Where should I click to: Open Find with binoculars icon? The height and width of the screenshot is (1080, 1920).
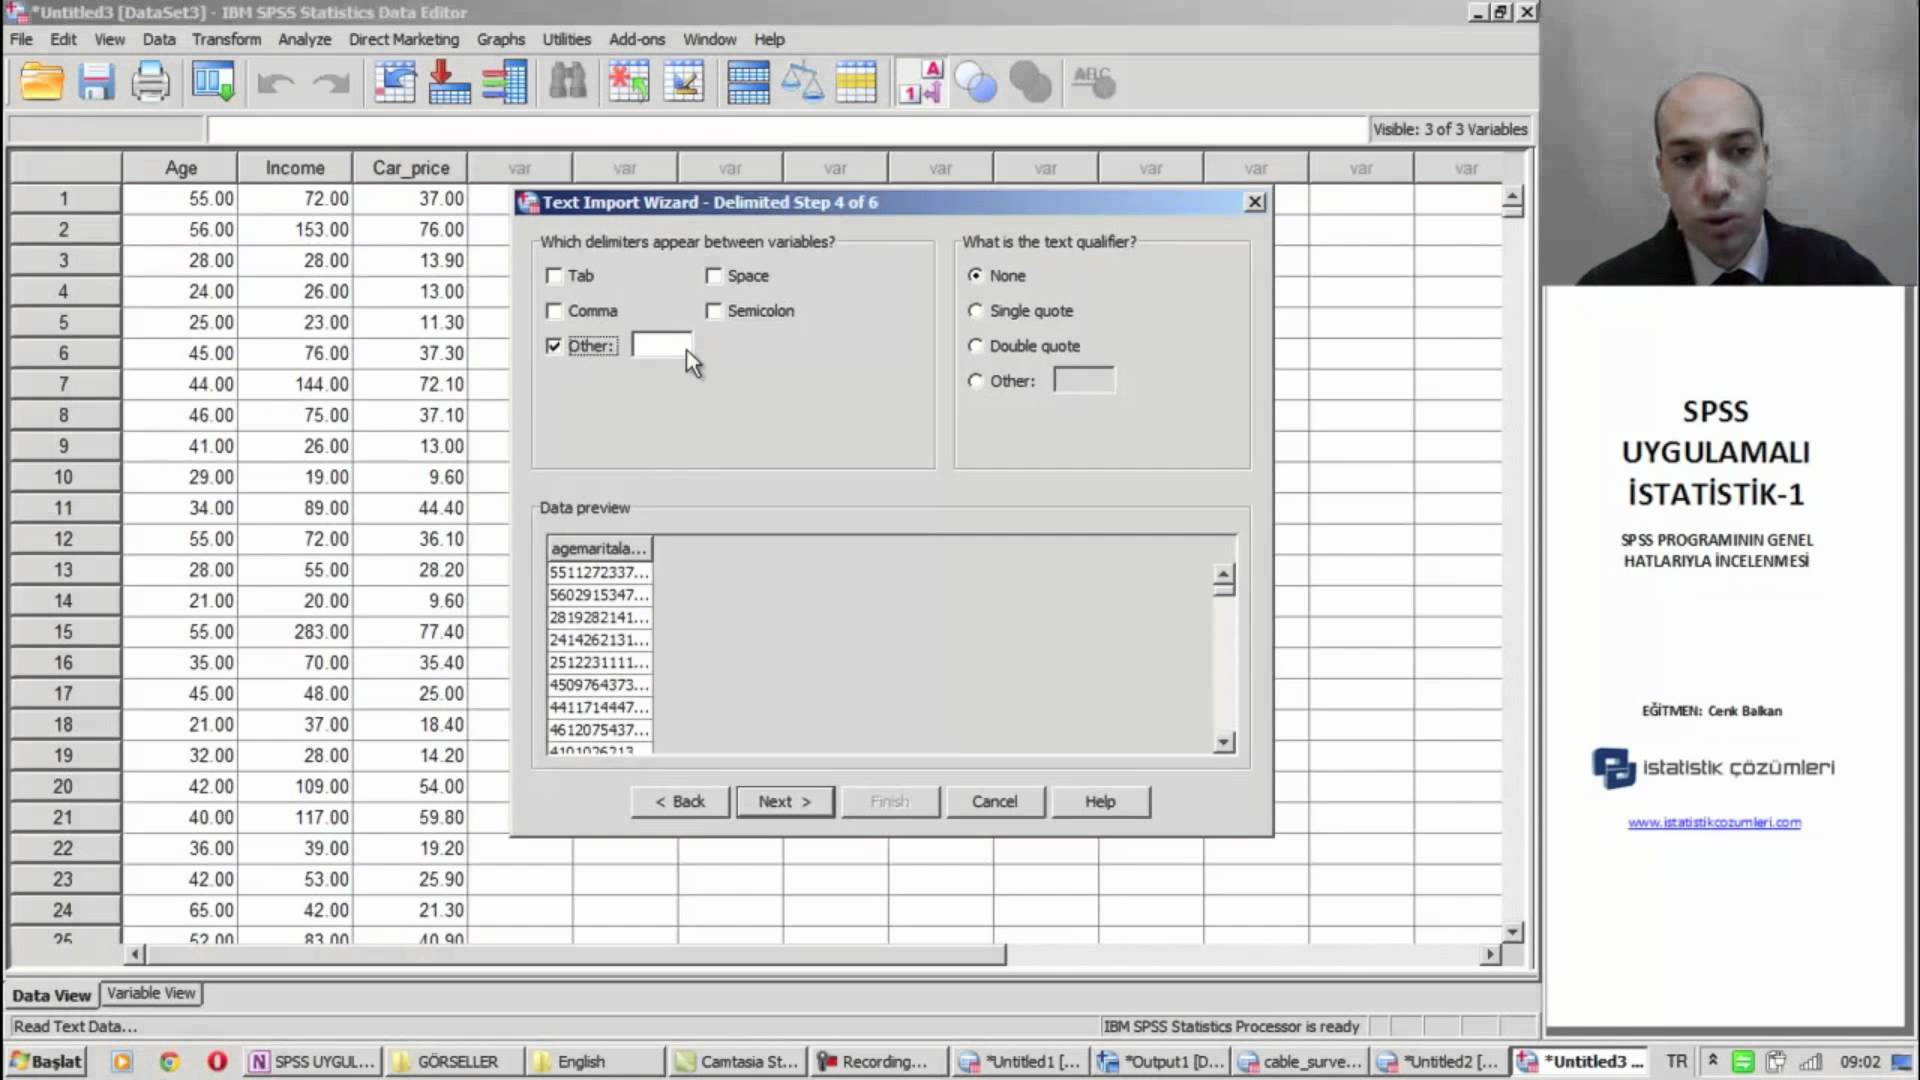click(x=568, y=82)
